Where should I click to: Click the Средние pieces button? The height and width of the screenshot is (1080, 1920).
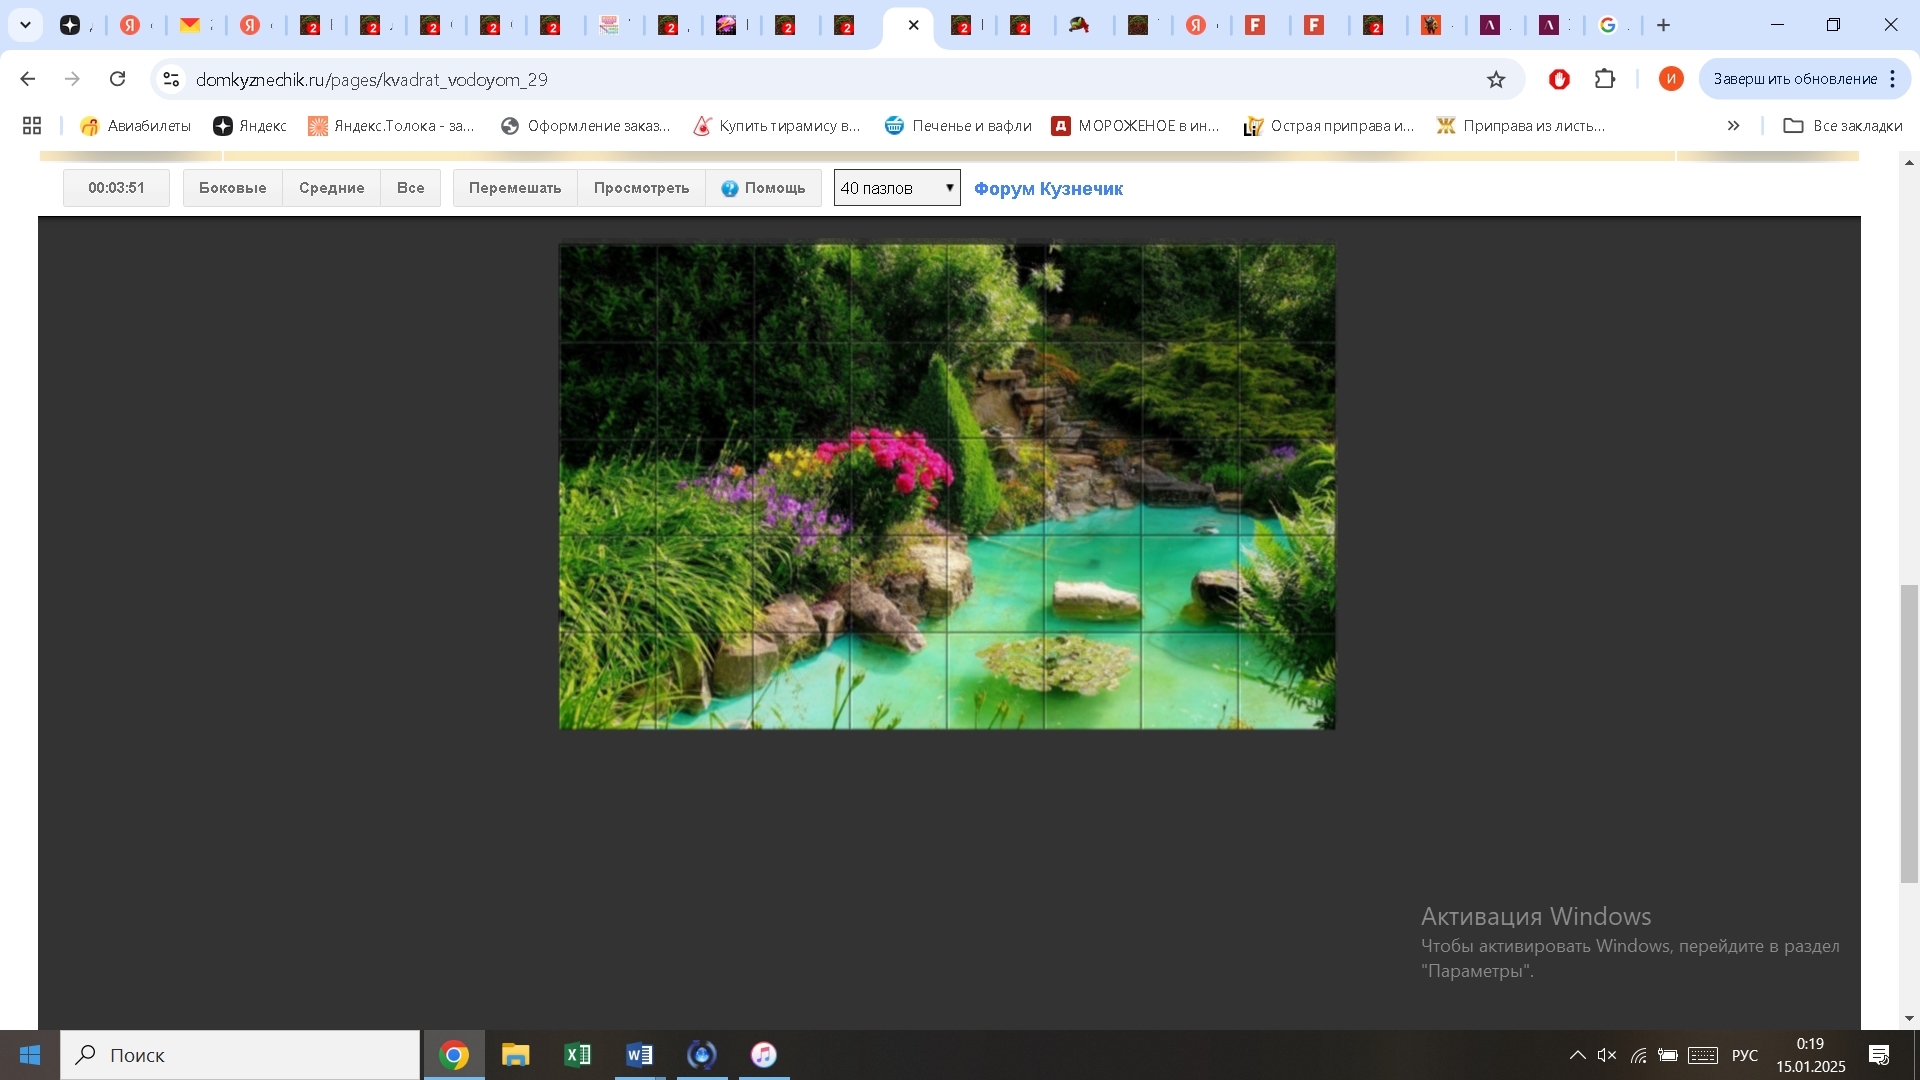click(331, 188)
